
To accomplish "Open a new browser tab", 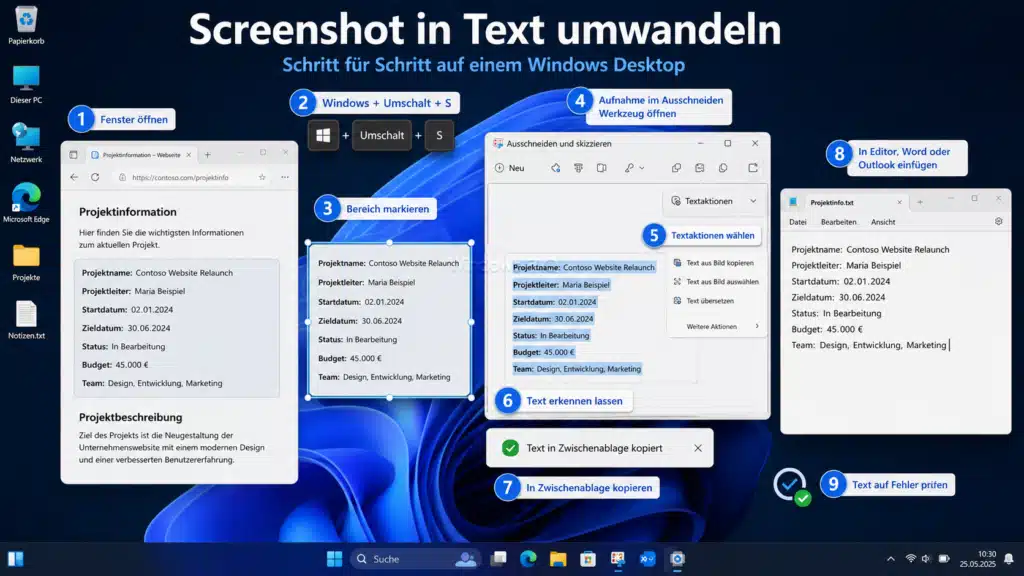I will pyautogui.click(x=208, y=155).
